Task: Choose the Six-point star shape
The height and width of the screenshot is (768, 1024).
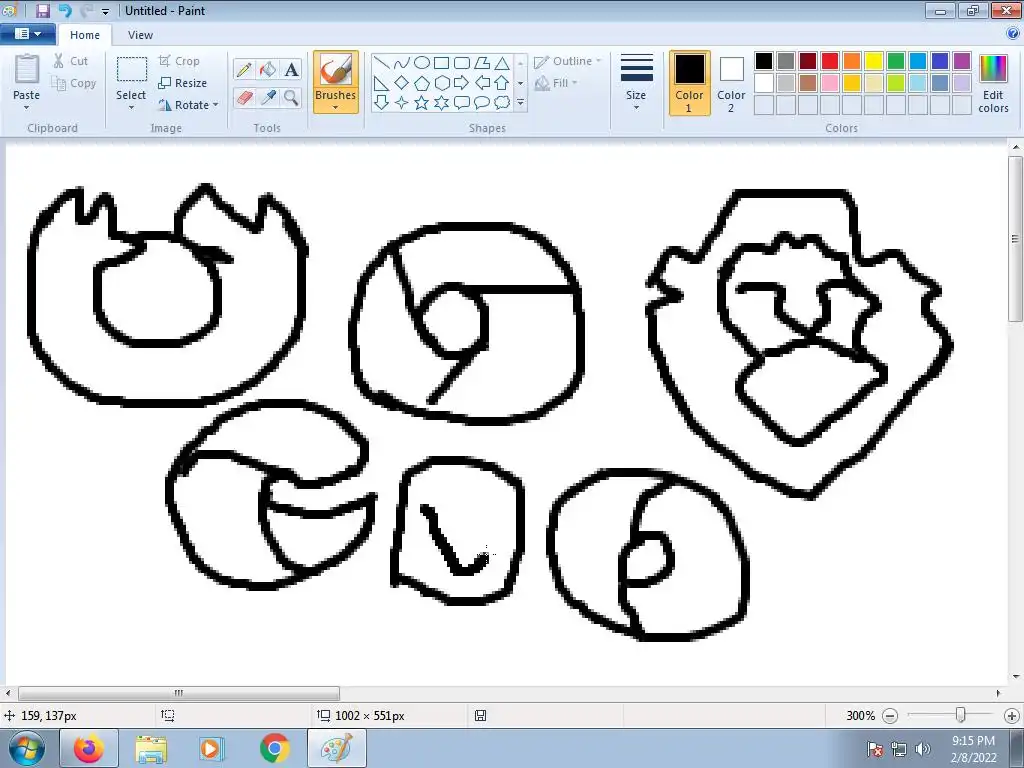Action: (441, 103)
